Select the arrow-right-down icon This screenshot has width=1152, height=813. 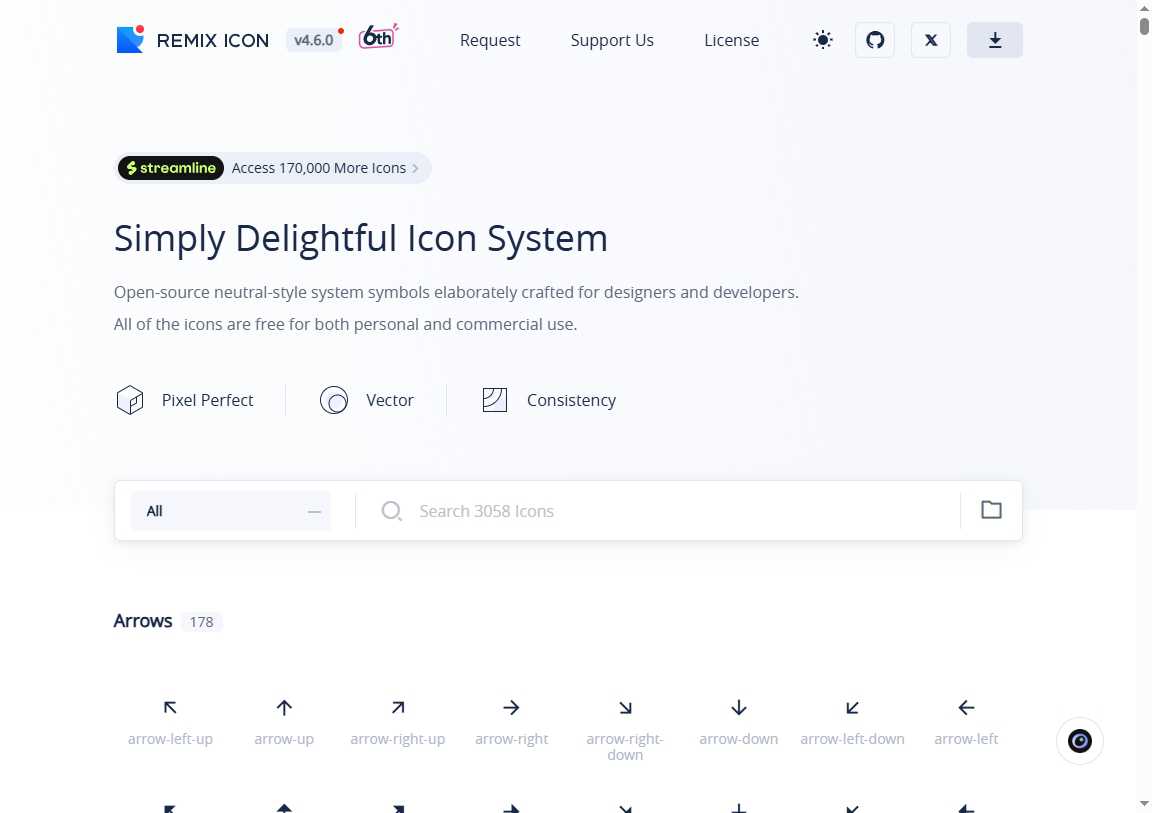click(625, 727)
